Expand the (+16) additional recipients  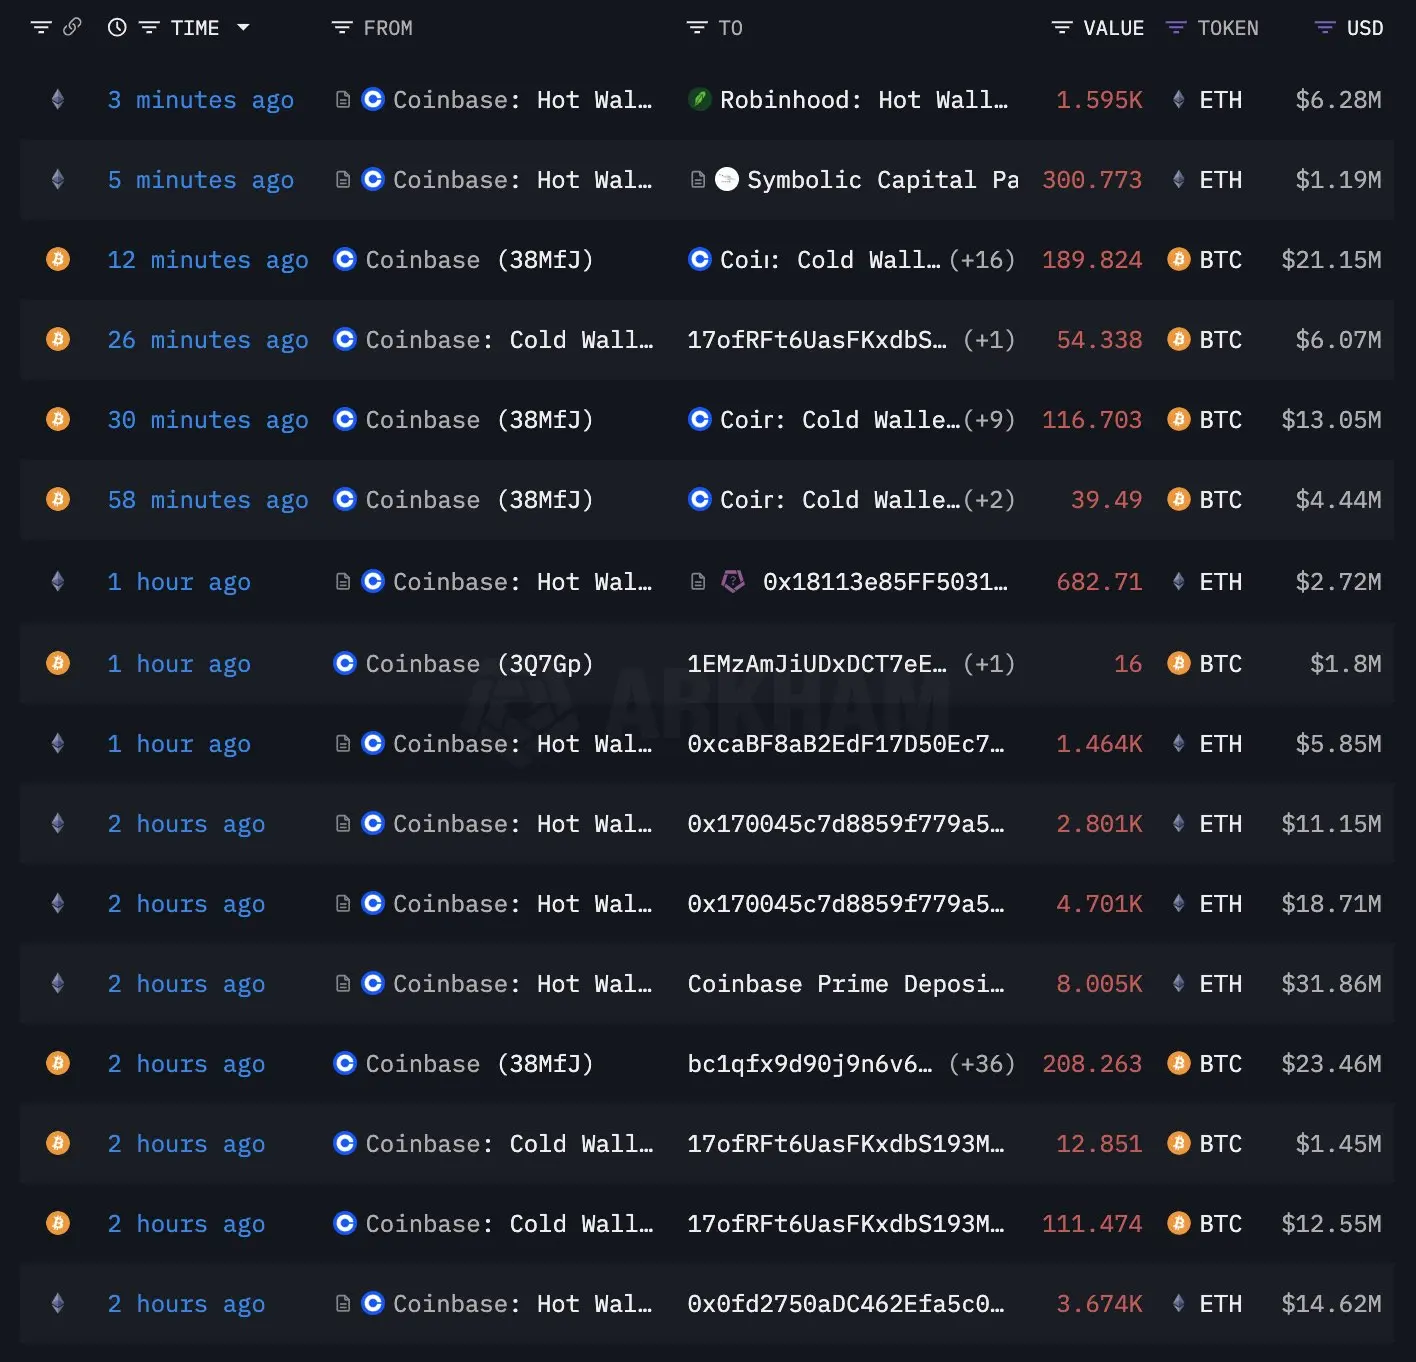[x=982, y=260]
